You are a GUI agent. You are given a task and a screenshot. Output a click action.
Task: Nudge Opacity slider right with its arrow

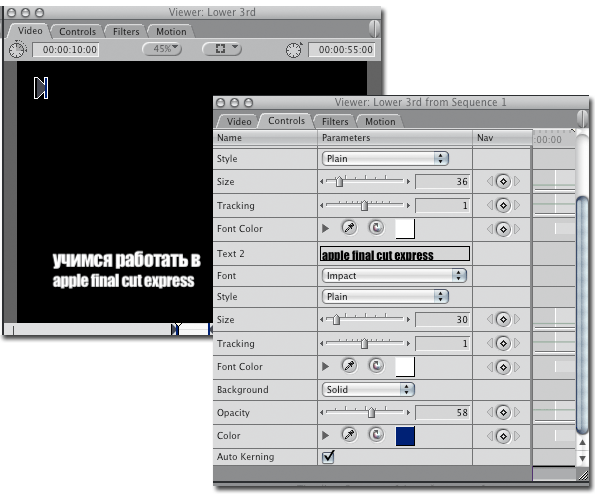[x=408, y=412]
